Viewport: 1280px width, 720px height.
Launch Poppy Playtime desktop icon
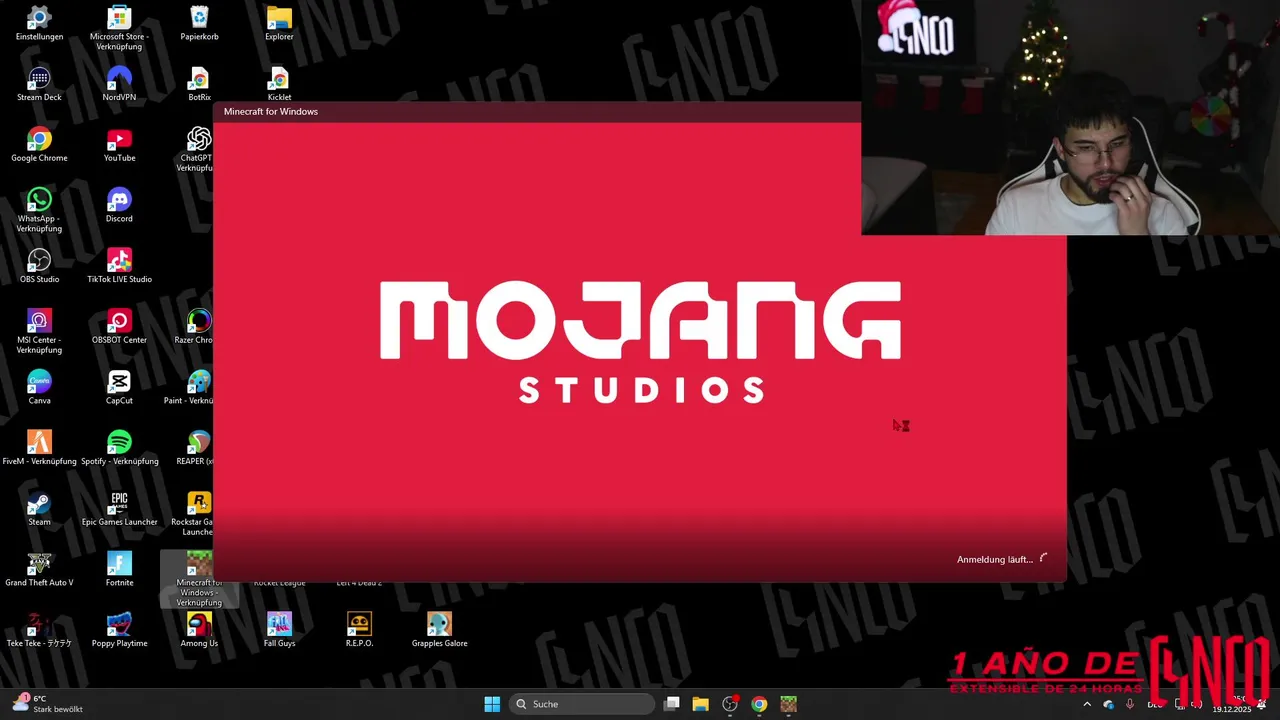[119, 630]
